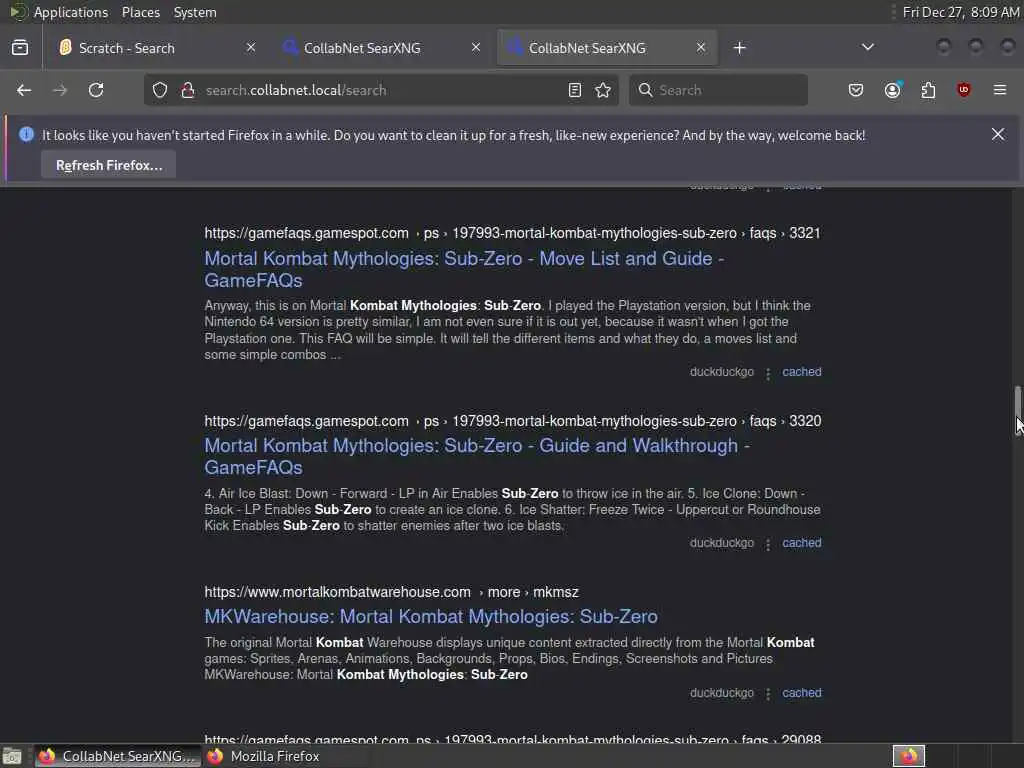Open Firefox View button
The width and height of the screenshot is (1024, 768).
[20, 48]
